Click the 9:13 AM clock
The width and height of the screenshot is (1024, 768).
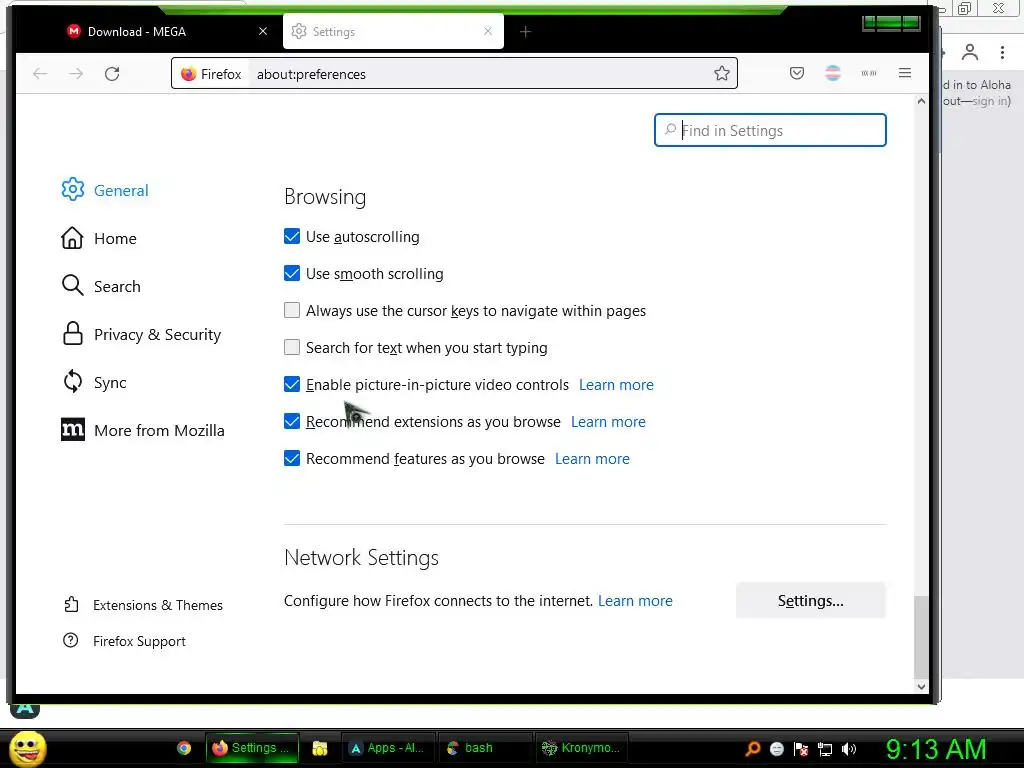(935, 749)
